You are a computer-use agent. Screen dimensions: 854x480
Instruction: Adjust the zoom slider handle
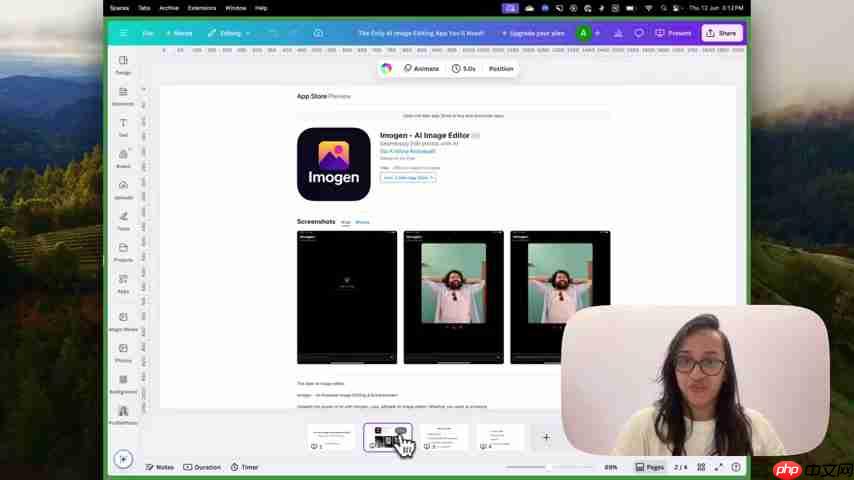pos(548,467)
